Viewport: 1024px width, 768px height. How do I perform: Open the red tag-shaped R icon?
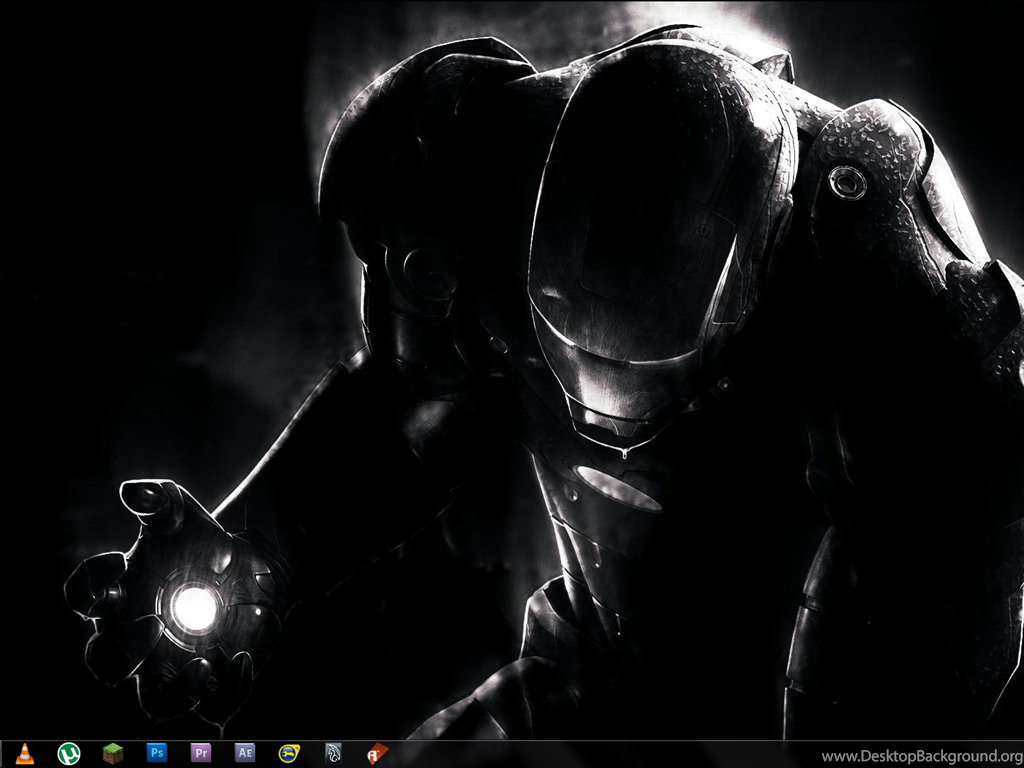(x=377, y=754)
